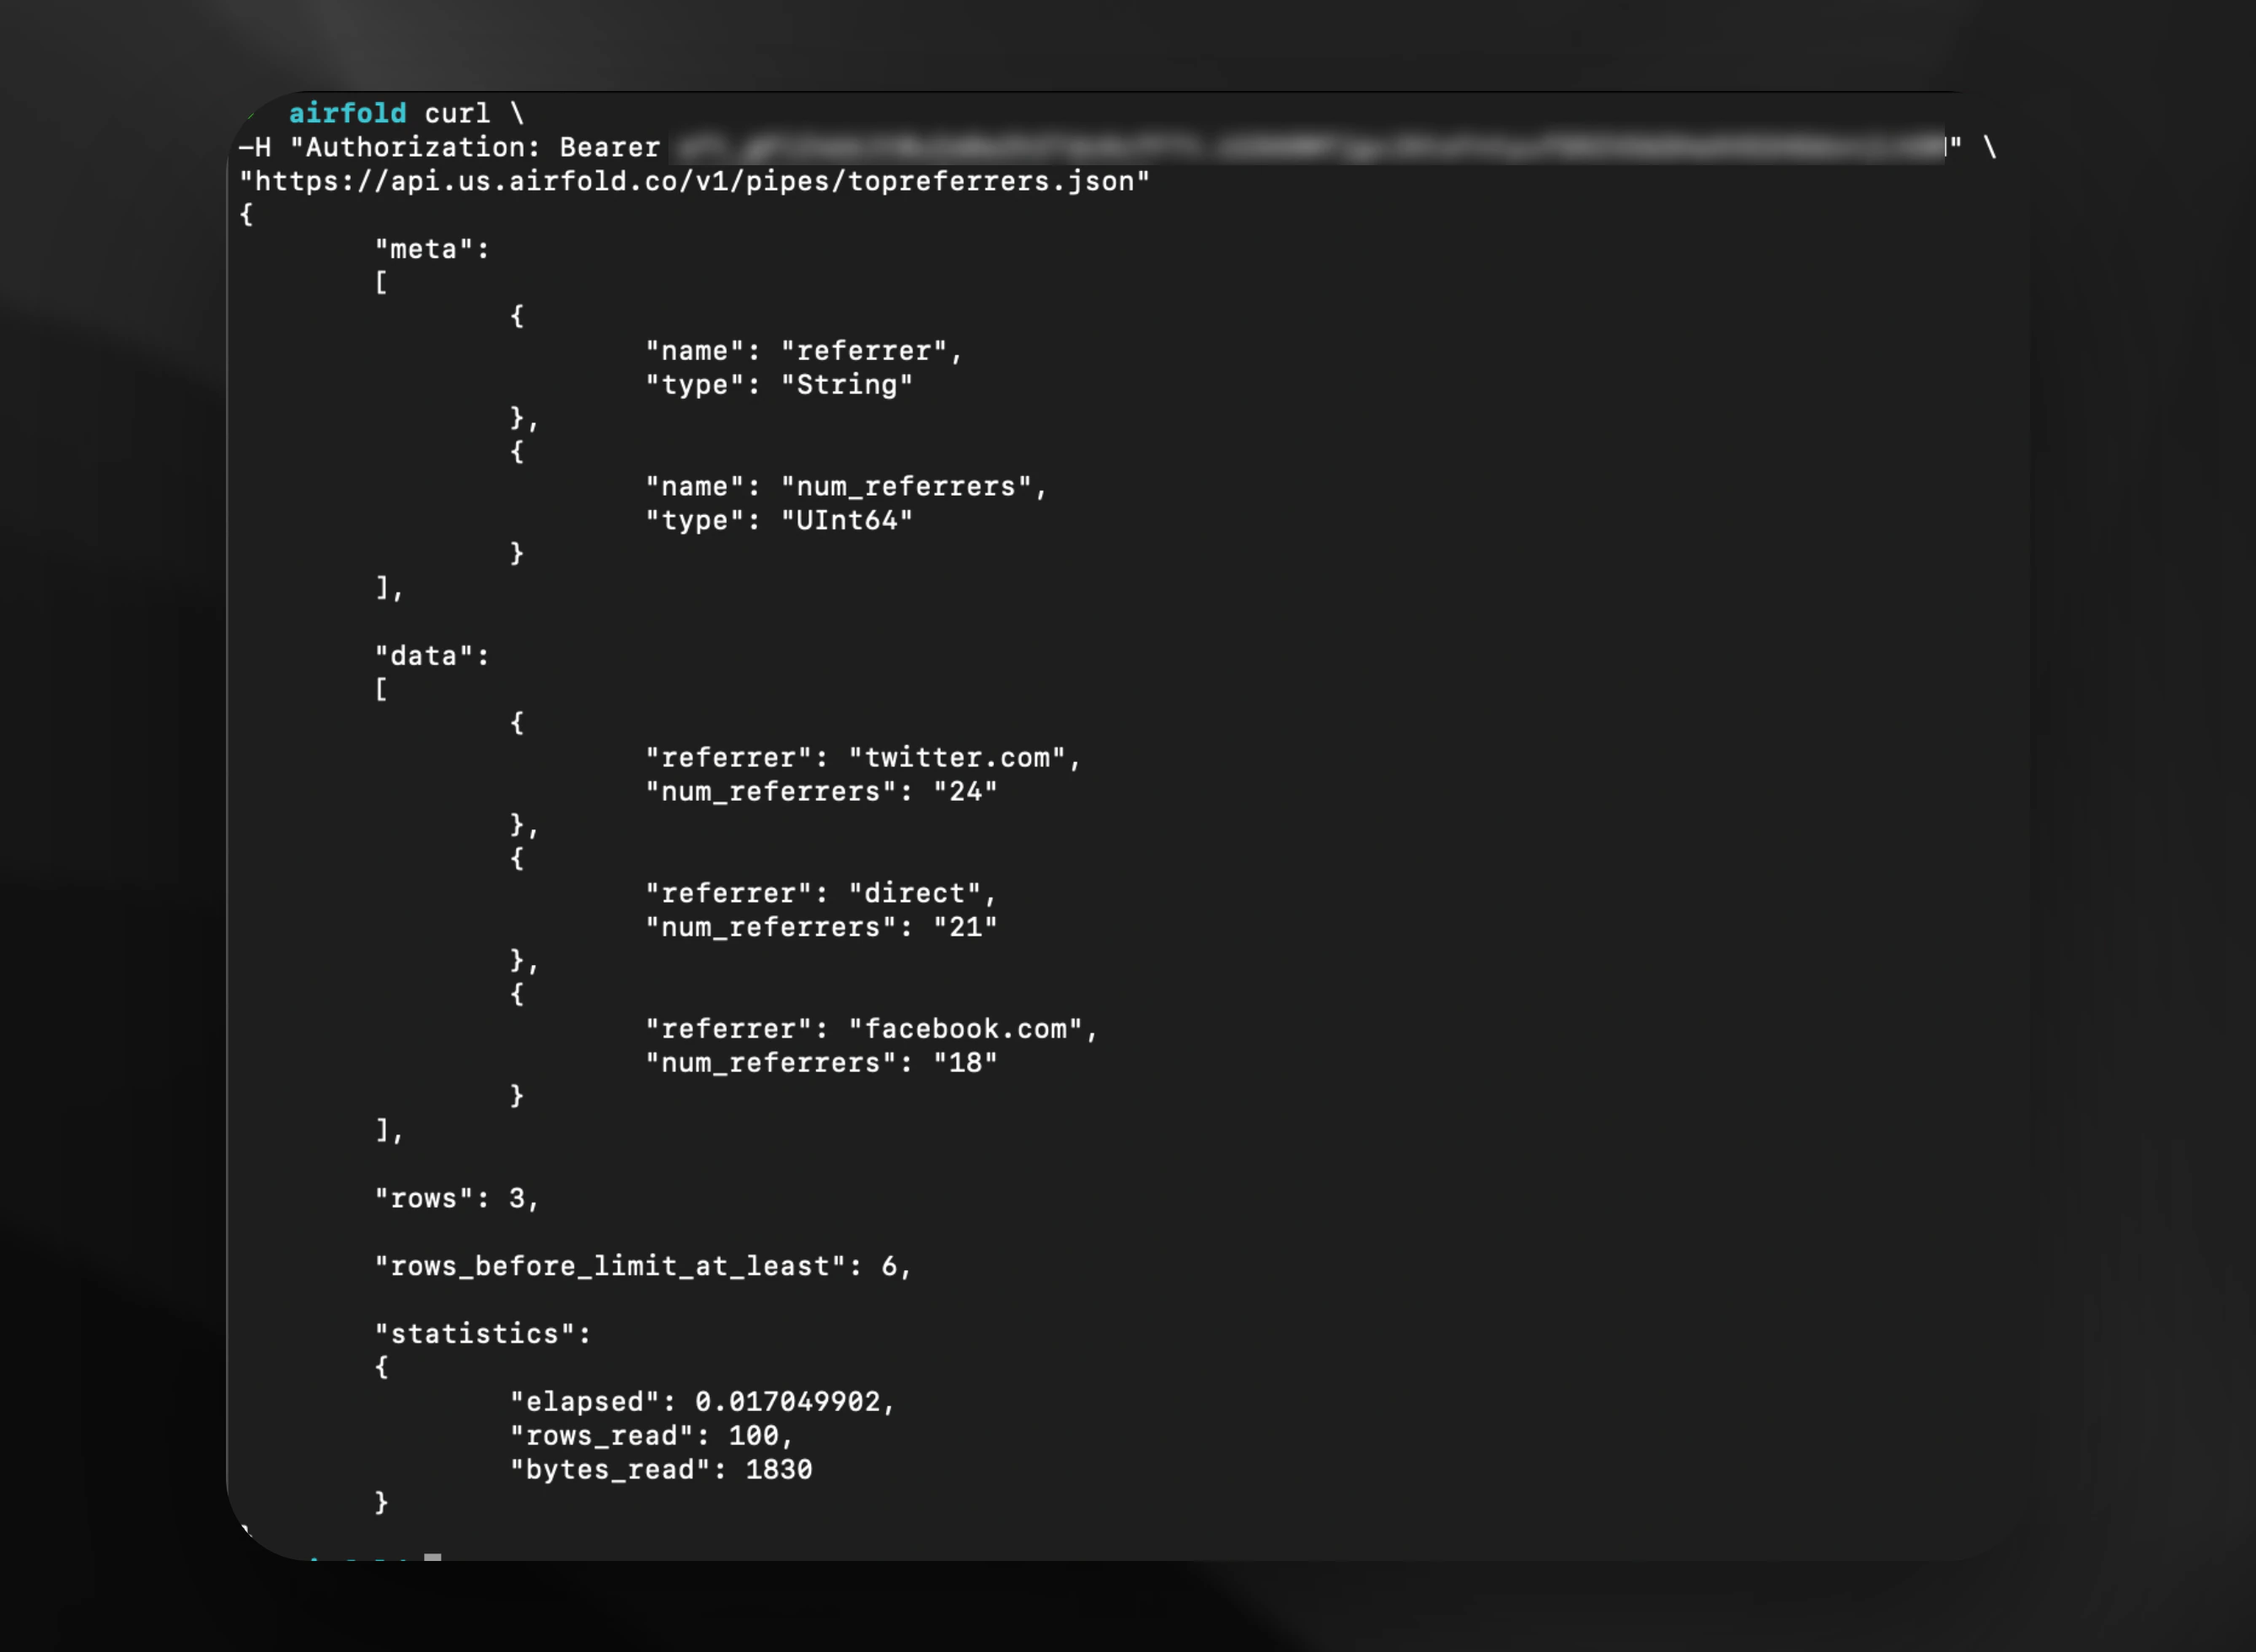Click the "rows": 3 line

[x=456, y=1198]
